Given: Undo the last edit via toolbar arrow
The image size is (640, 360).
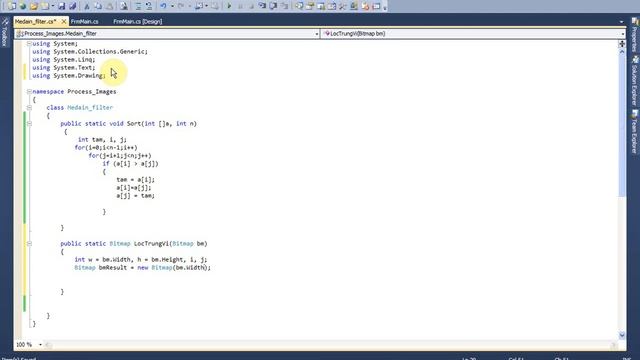Looking at the screenshot, I should (163, 6).
